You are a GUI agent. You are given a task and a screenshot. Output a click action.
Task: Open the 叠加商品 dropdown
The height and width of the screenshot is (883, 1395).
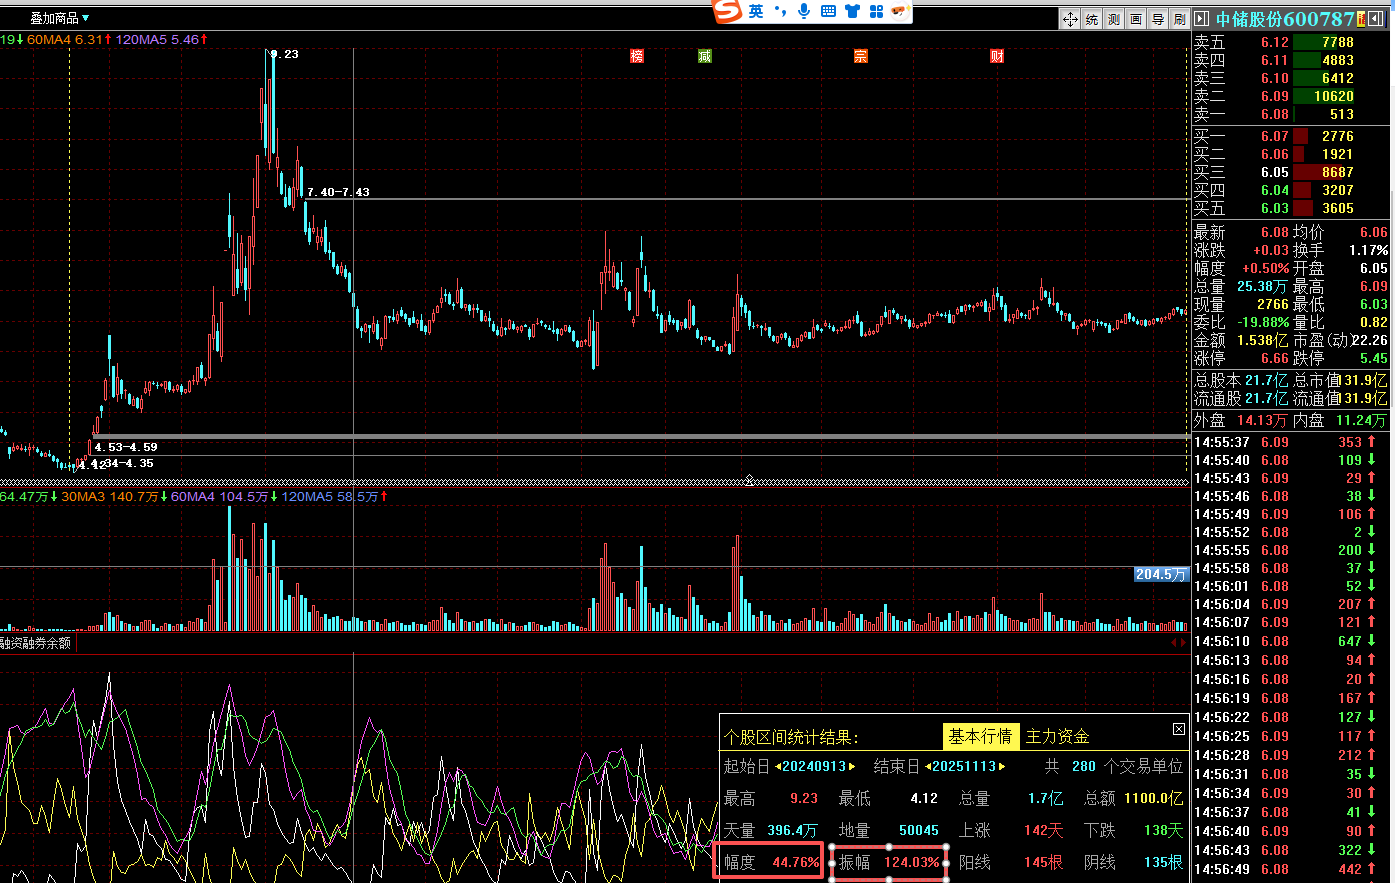tap(60, 18)
